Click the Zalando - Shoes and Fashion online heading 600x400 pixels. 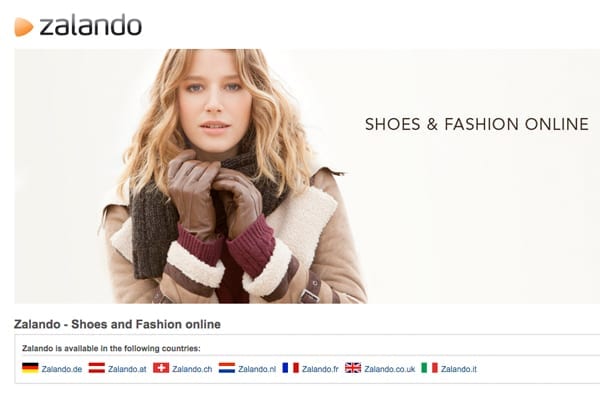point(117,324)
